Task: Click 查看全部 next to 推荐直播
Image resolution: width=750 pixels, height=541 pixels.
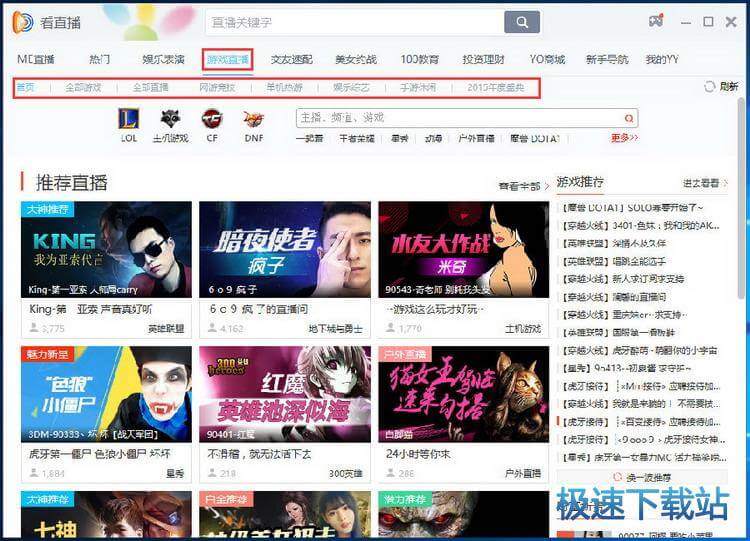Action: tap(523, 186)
